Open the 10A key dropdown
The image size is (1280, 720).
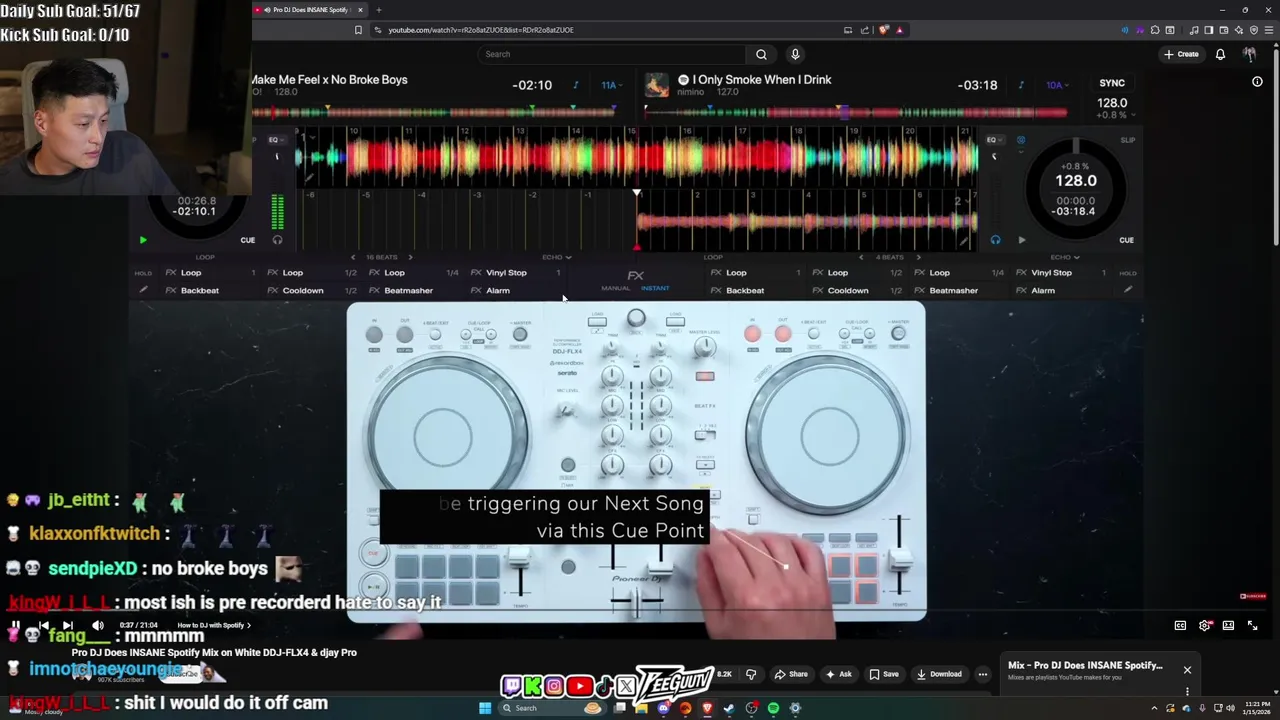click(1057, 85)
